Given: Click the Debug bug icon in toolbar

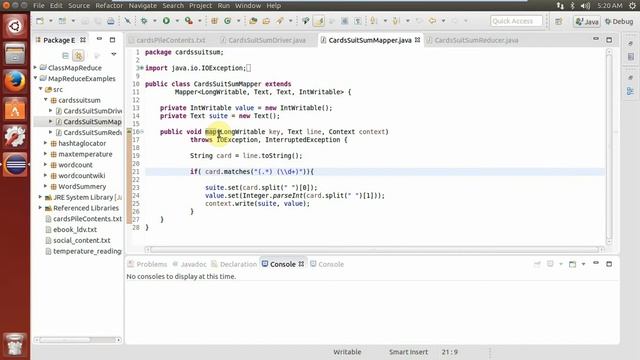Looking at the screenshot, I should (144, 21).
